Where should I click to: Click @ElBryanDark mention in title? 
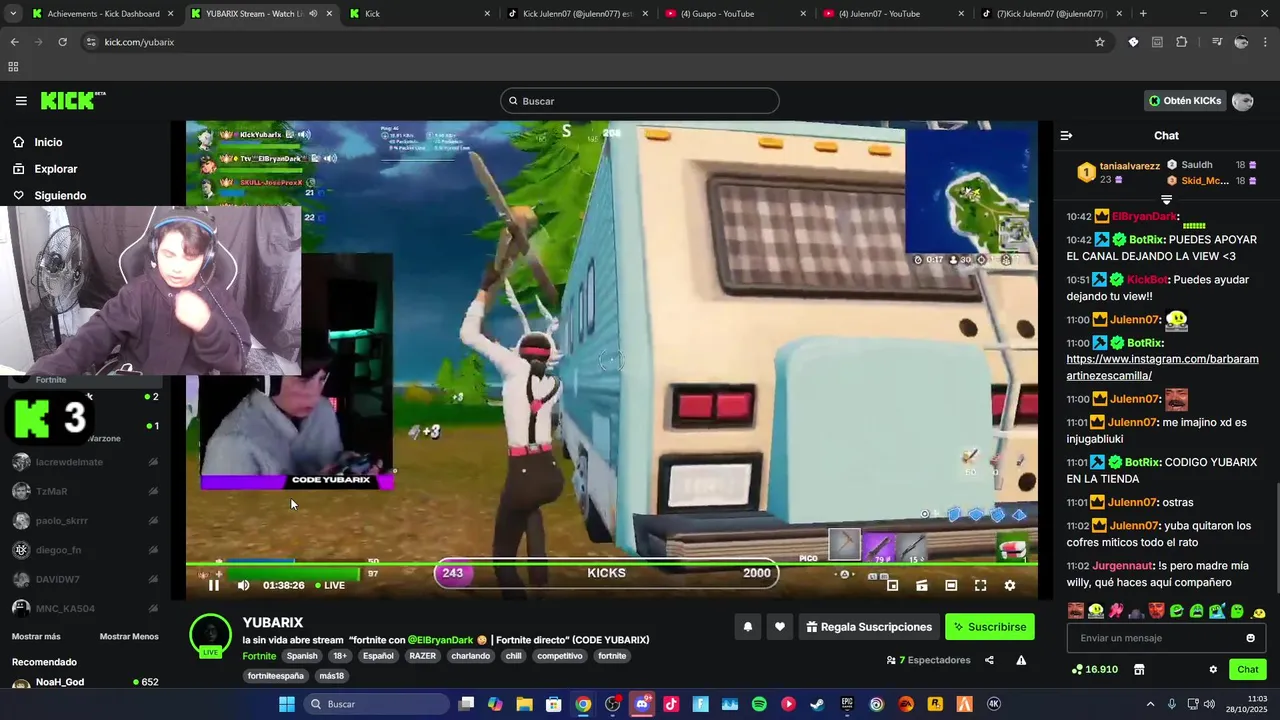(x=440, y=640)
